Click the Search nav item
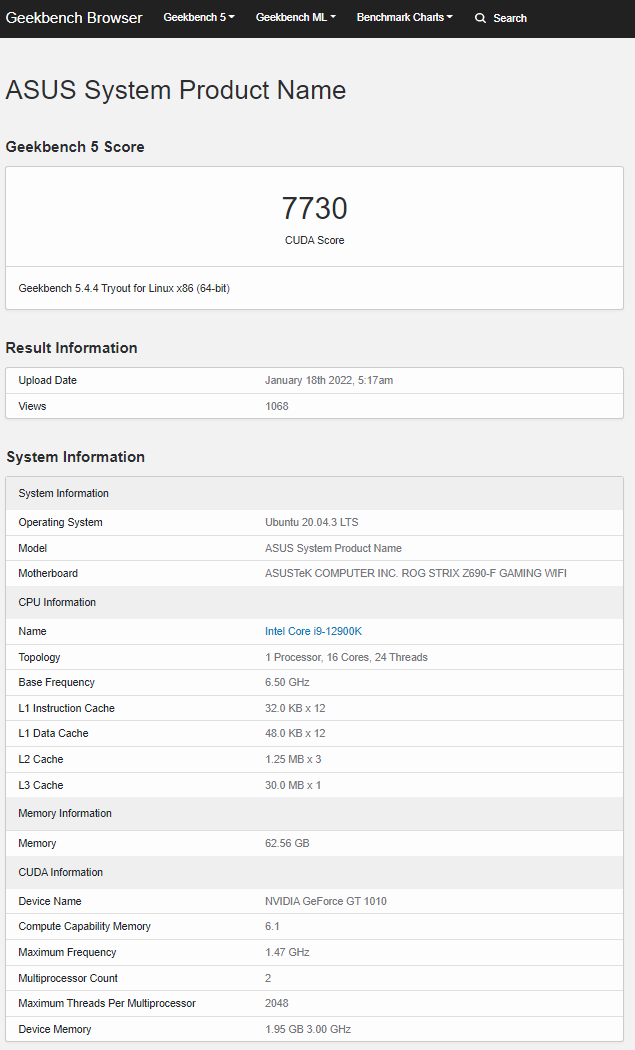 tap(501, 18)
